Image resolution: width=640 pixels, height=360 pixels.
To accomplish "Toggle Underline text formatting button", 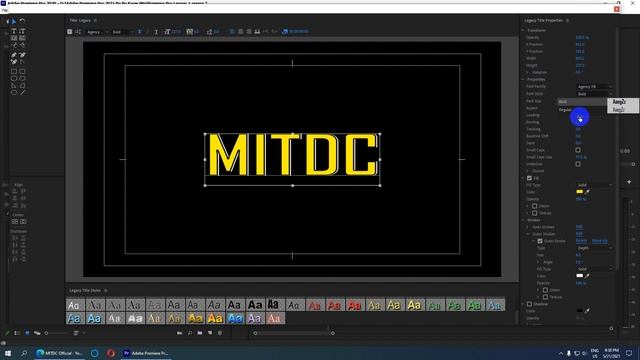I will click(156, 31).
